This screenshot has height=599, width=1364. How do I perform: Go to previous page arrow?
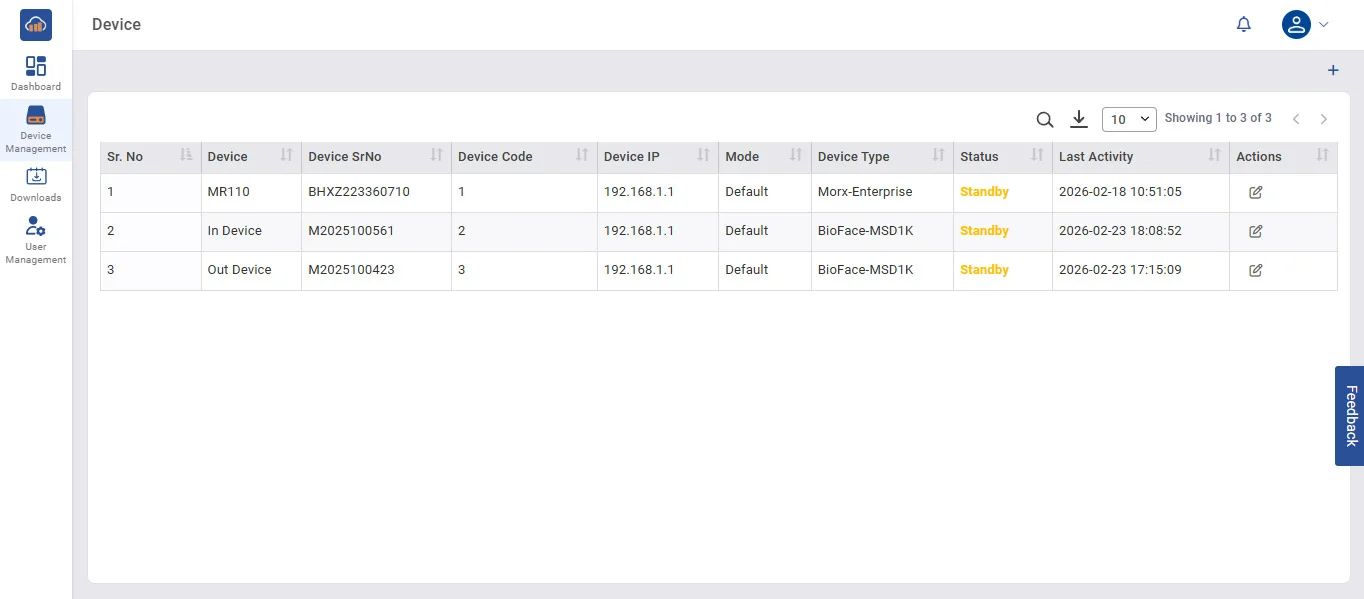click(1295, 120)
